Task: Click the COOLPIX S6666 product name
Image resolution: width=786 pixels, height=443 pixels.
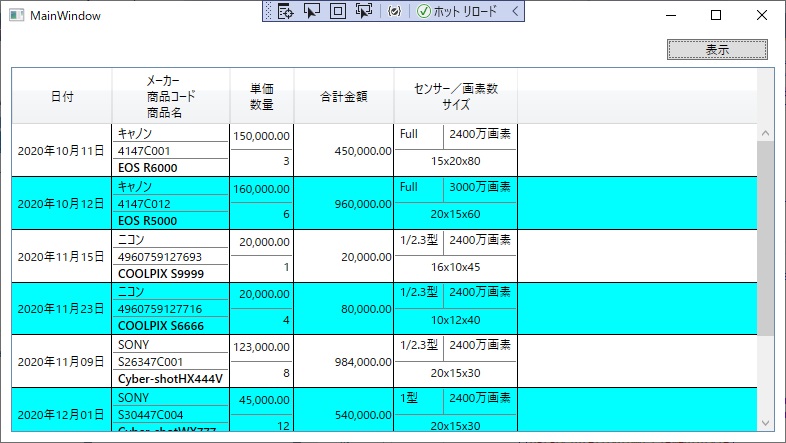Action: click(x=161, y=326)
